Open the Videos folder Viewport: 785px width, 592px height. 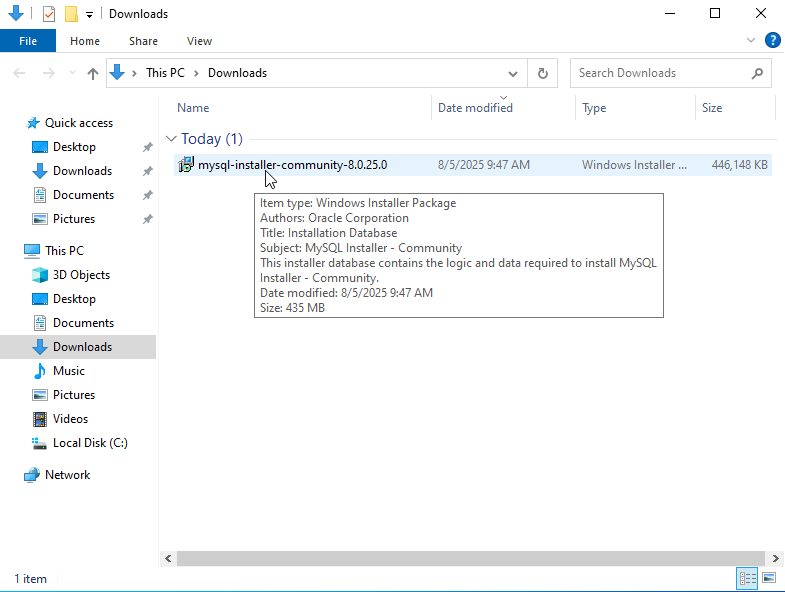70,419
